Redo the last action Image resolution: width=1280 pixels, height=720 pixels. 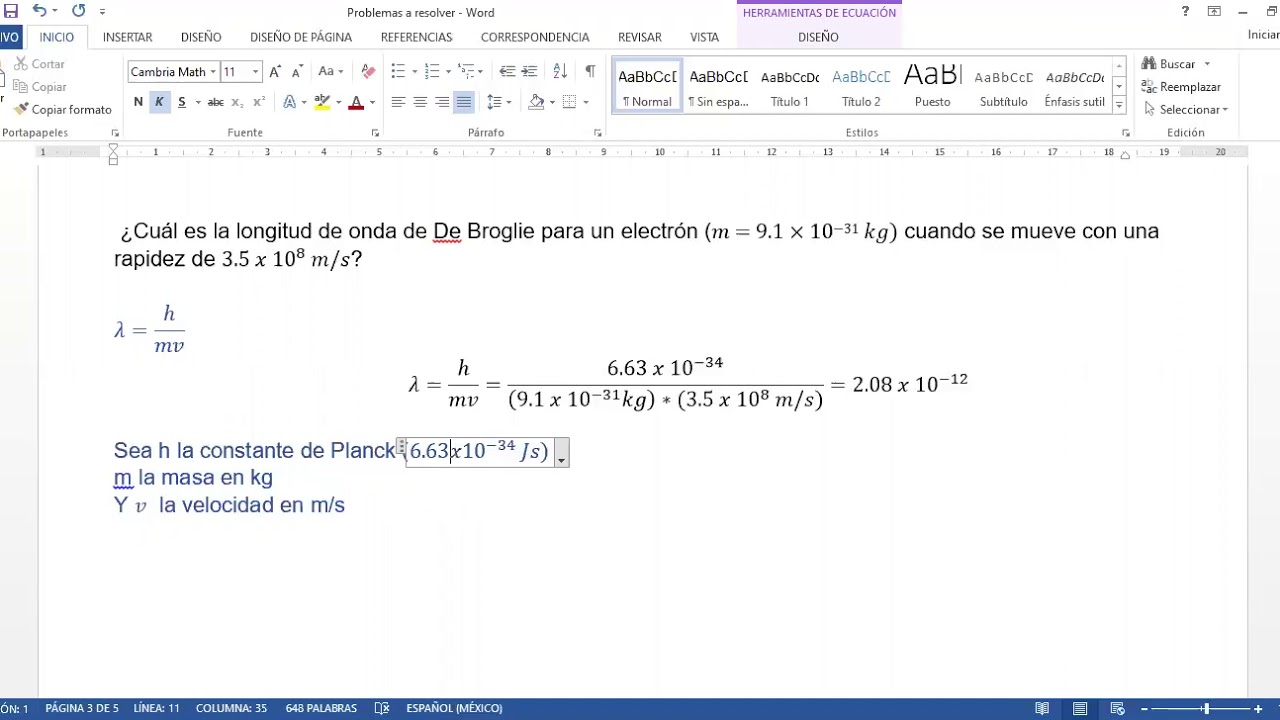click(x=79, y=11)
